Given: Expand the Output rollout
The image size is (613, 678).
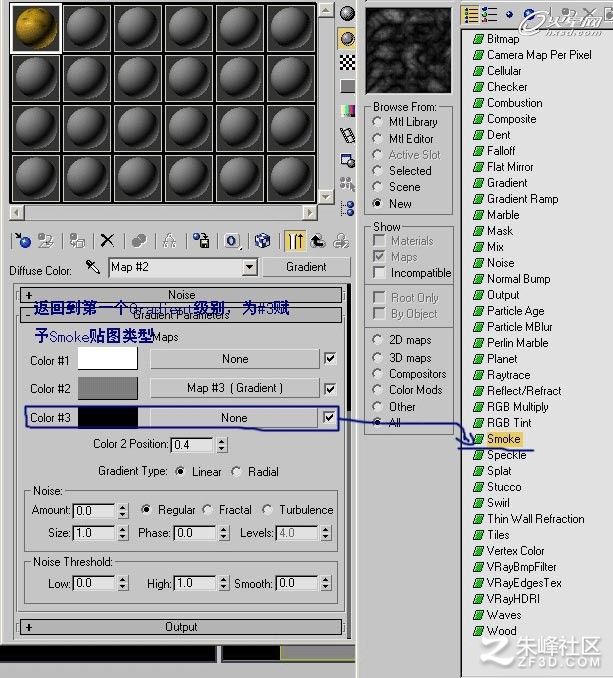Looking at the screenshot, I should [181, 627].
